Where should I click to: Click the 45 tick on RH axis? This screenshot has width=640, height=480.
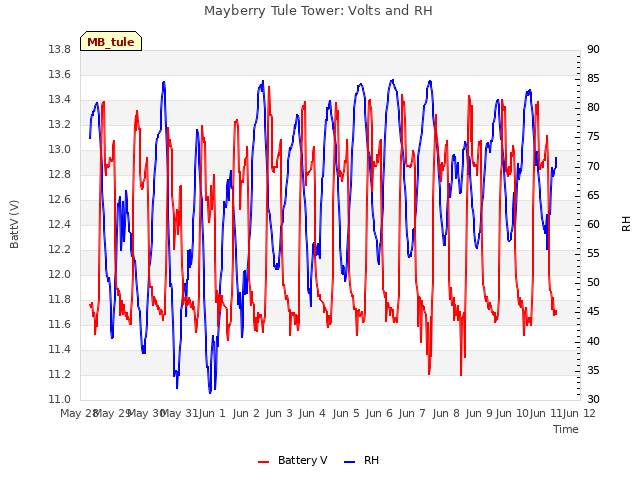click(x=593, y=312)
